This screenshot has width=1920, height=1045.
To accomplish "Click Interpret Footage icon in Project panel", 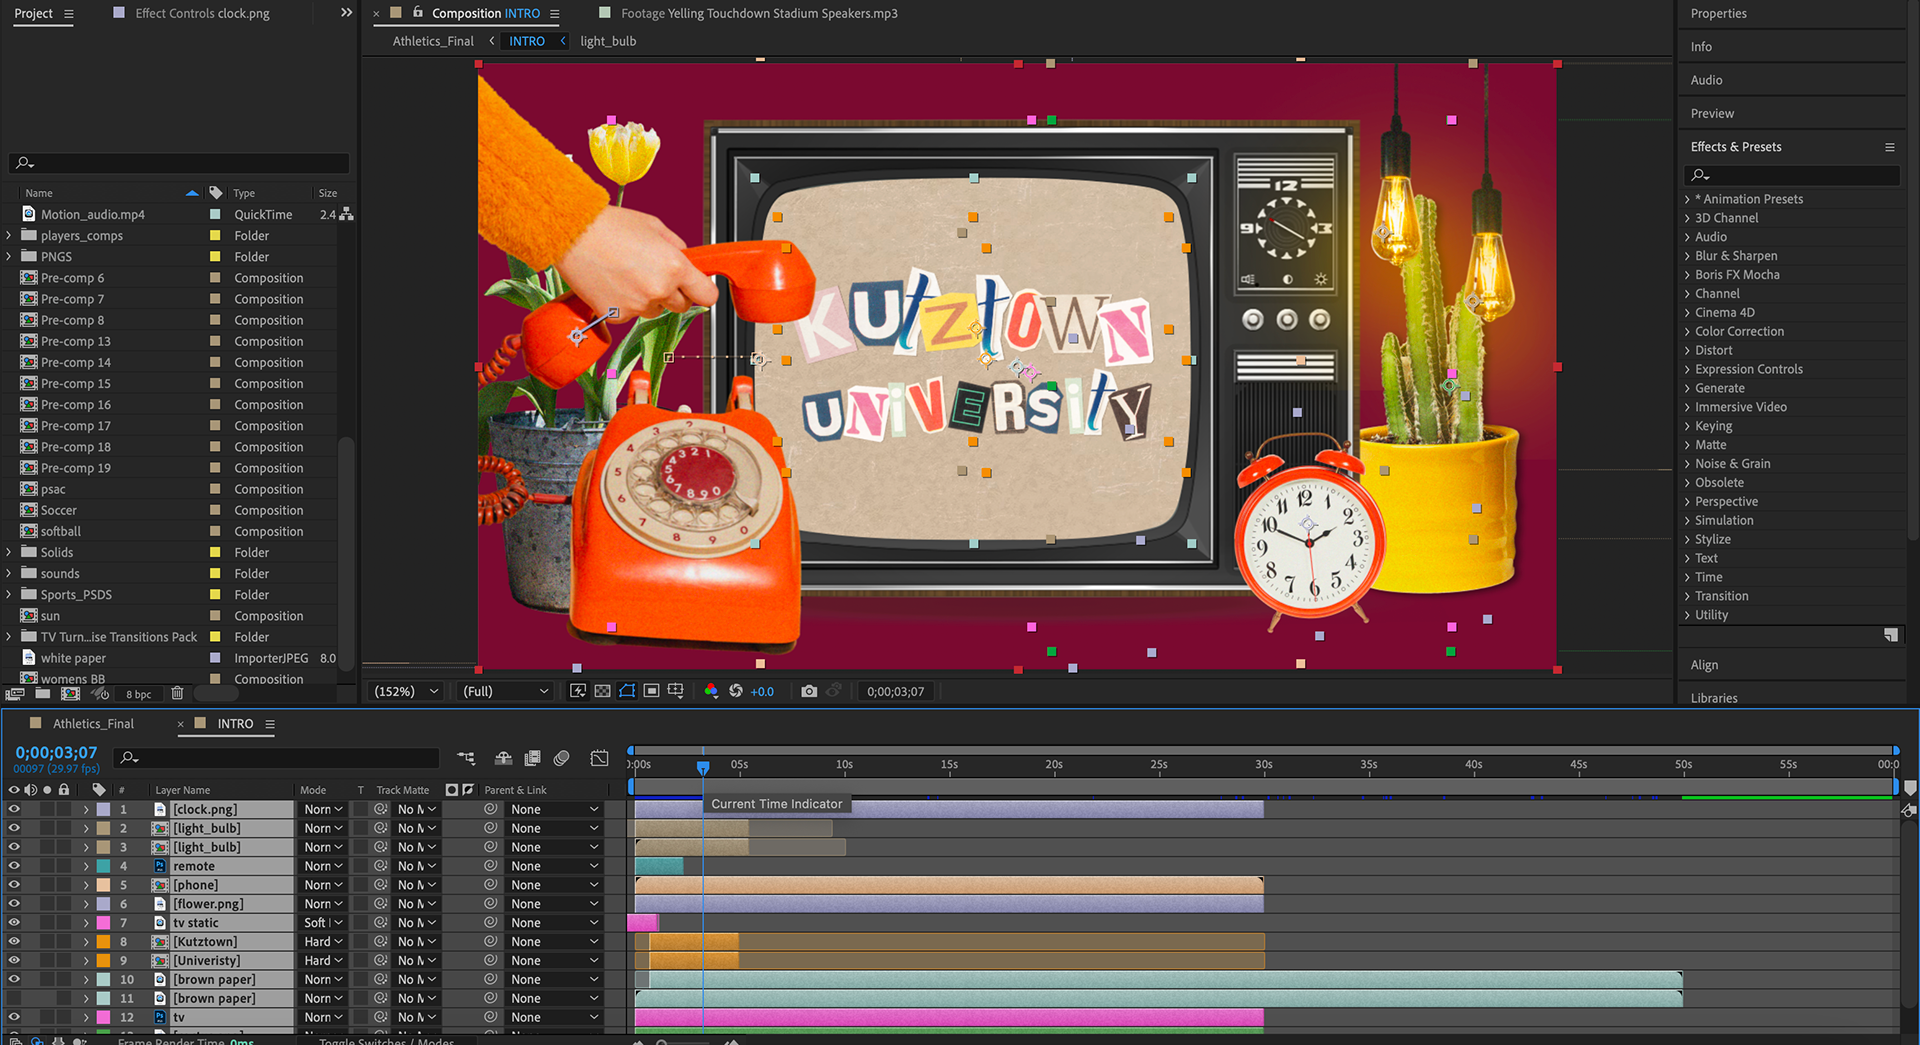I will coord(15,693).
